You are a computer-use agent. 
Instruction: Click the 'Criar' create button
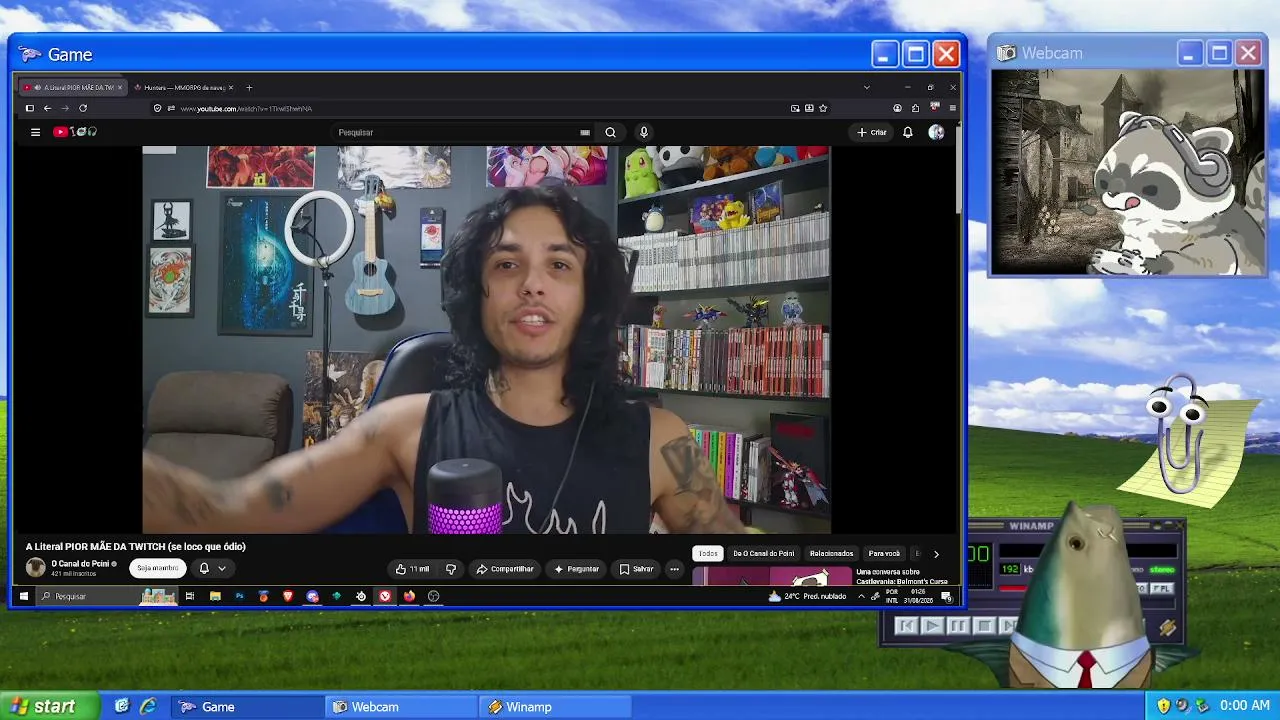pyautogui.click(x=872, y=132)
